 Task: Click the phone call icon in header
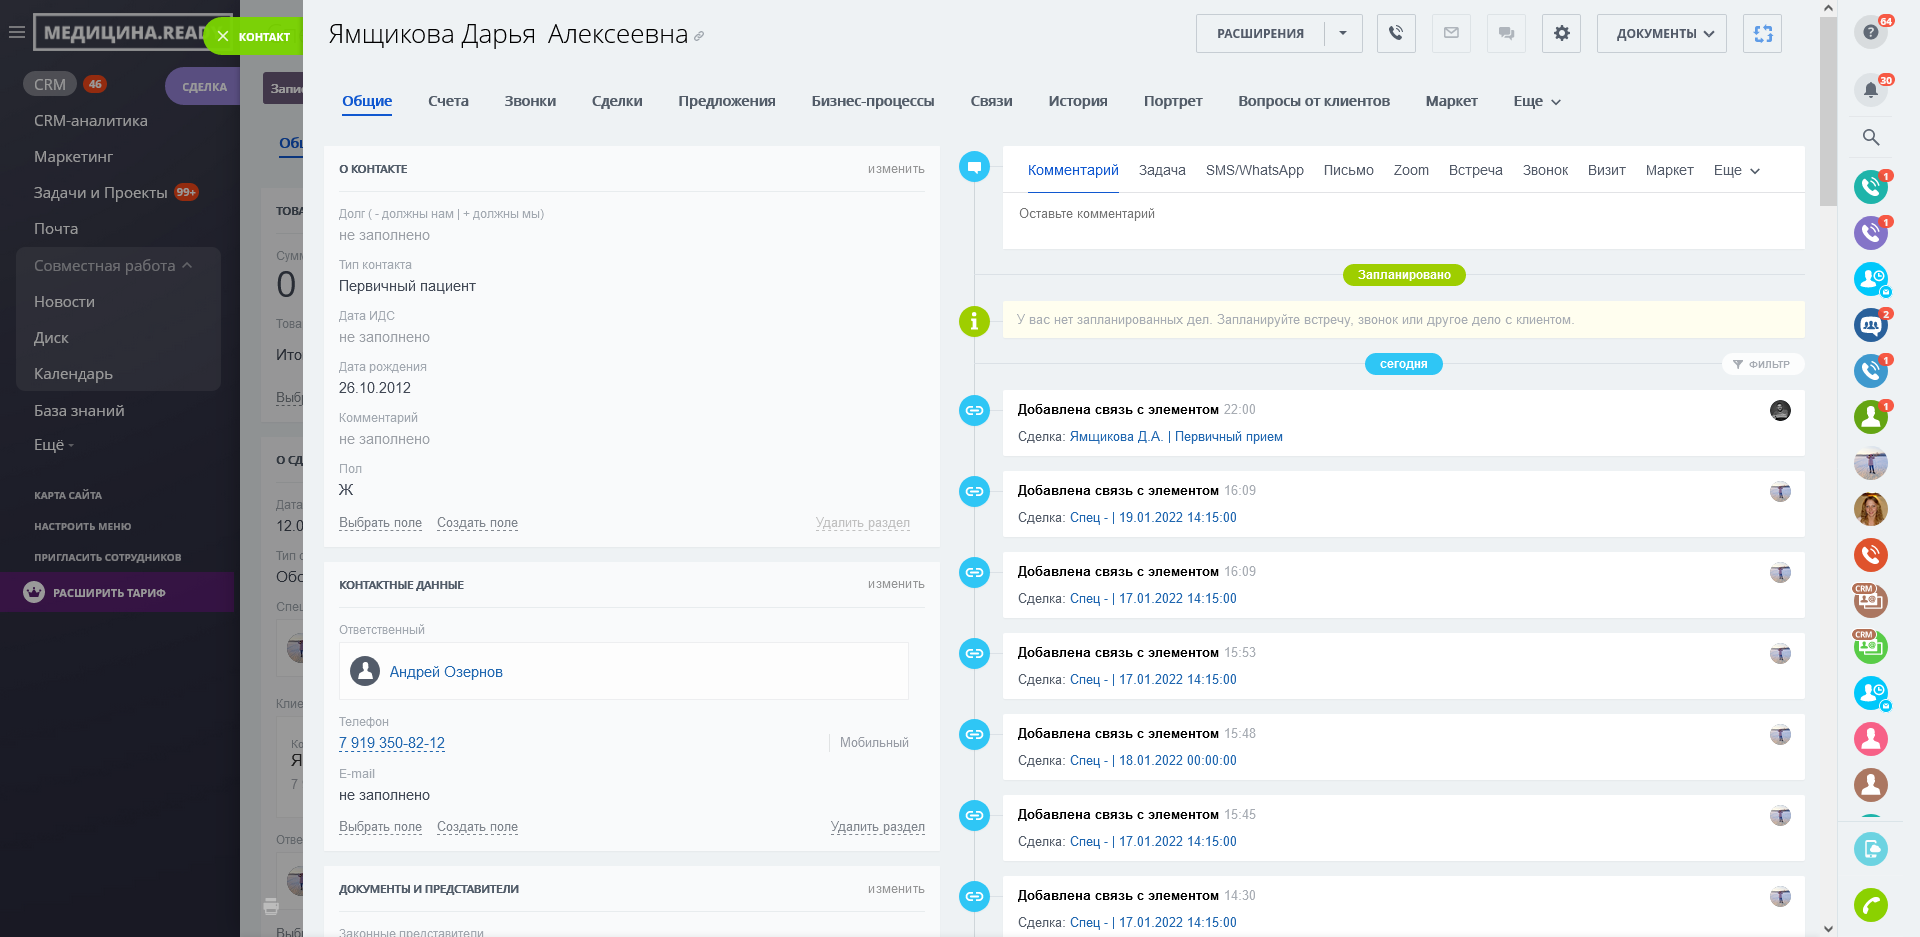(1395, 33)
